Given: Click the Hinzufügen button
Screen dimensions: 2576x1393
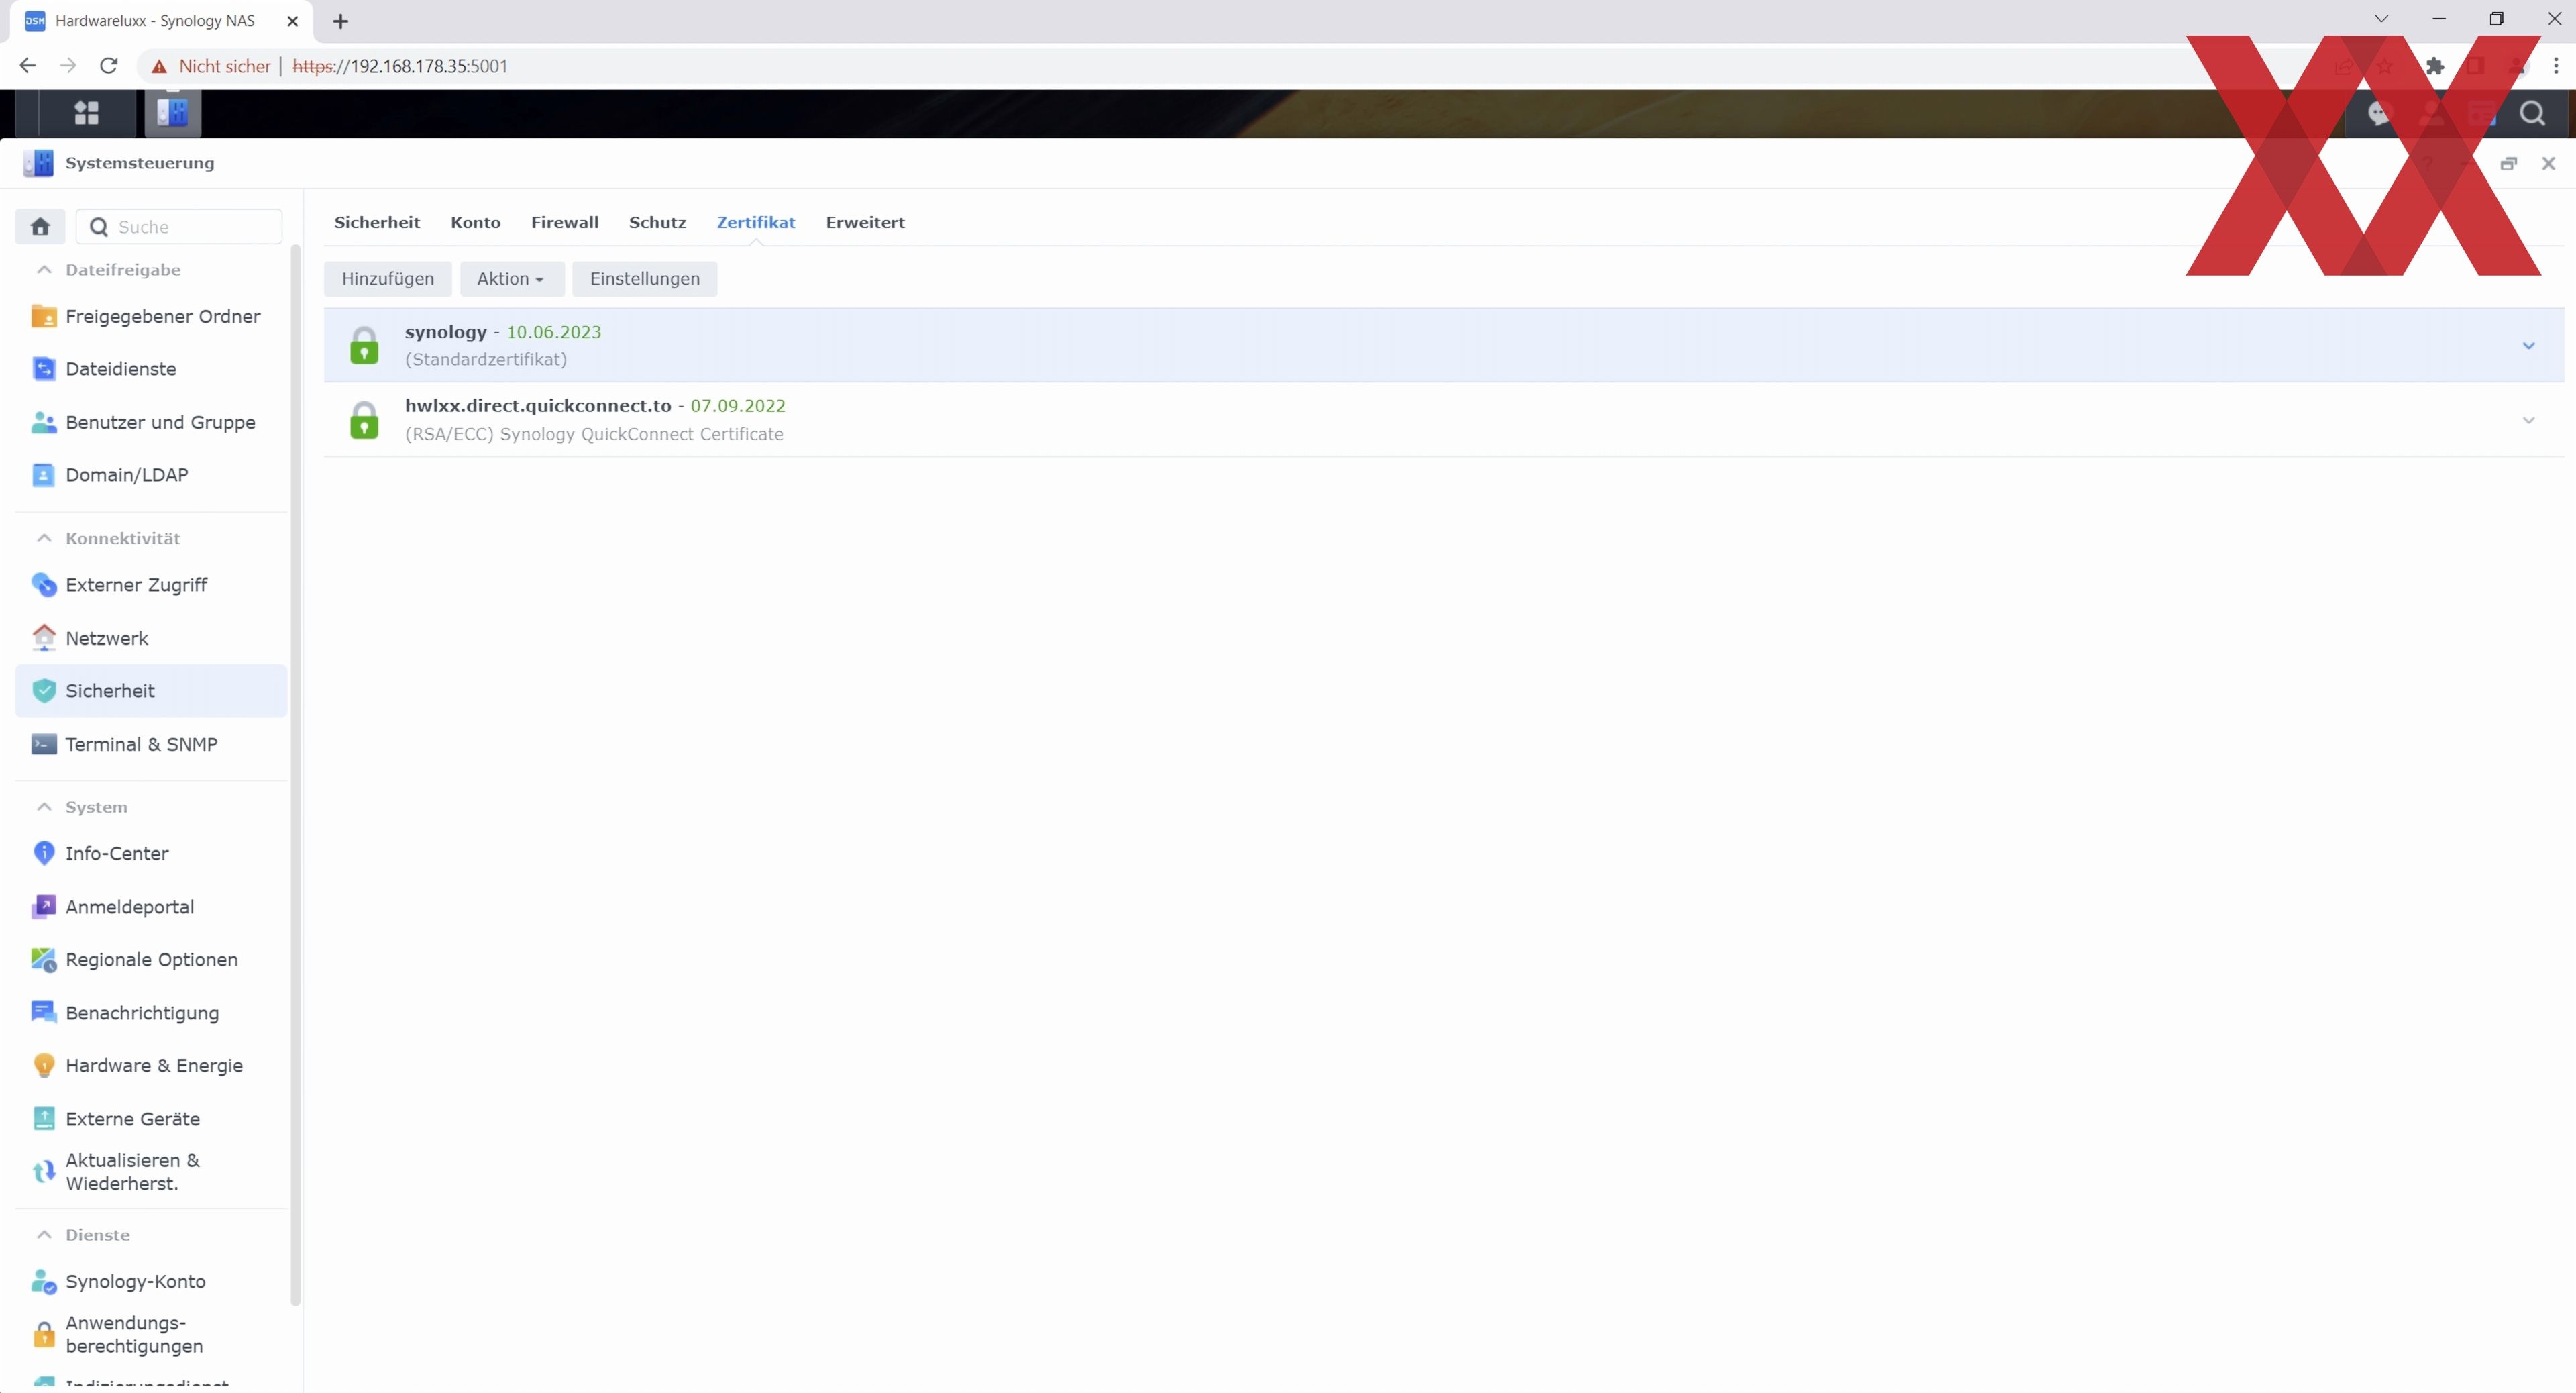Looking at the screenshot, I should [388, 279].
